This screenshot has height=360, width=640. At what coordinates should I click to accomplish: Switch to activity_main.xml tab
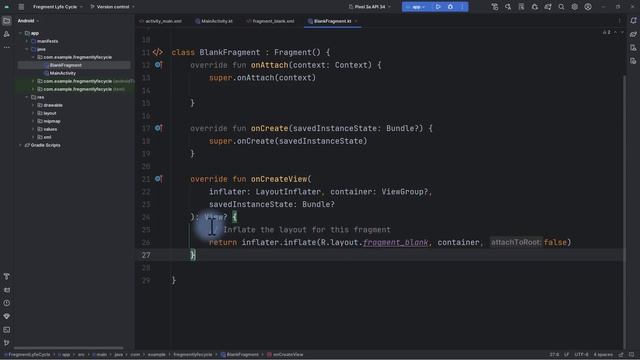[x=160, y=21]
